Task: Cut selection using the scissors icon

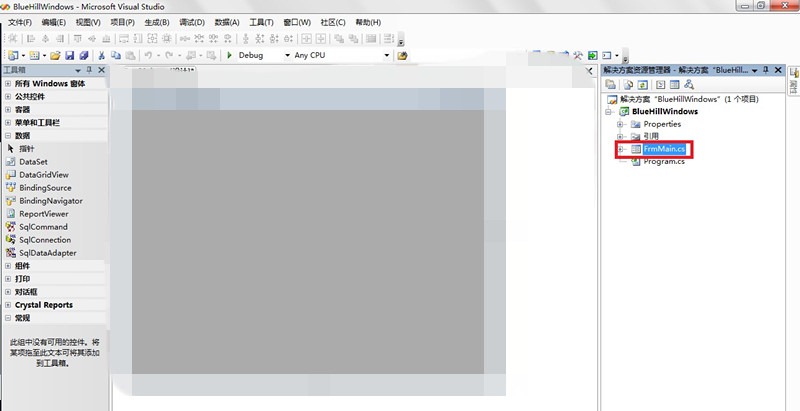Action: tap(102, 55)
